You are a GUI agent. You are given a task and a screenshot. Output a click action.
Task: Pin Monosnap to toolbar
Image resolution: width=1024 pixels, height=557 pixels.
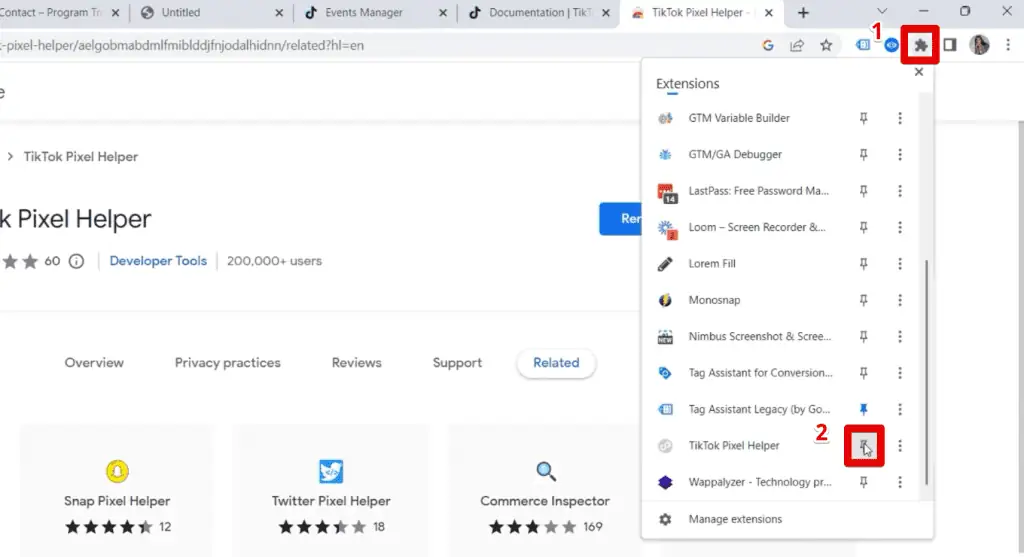863,300
